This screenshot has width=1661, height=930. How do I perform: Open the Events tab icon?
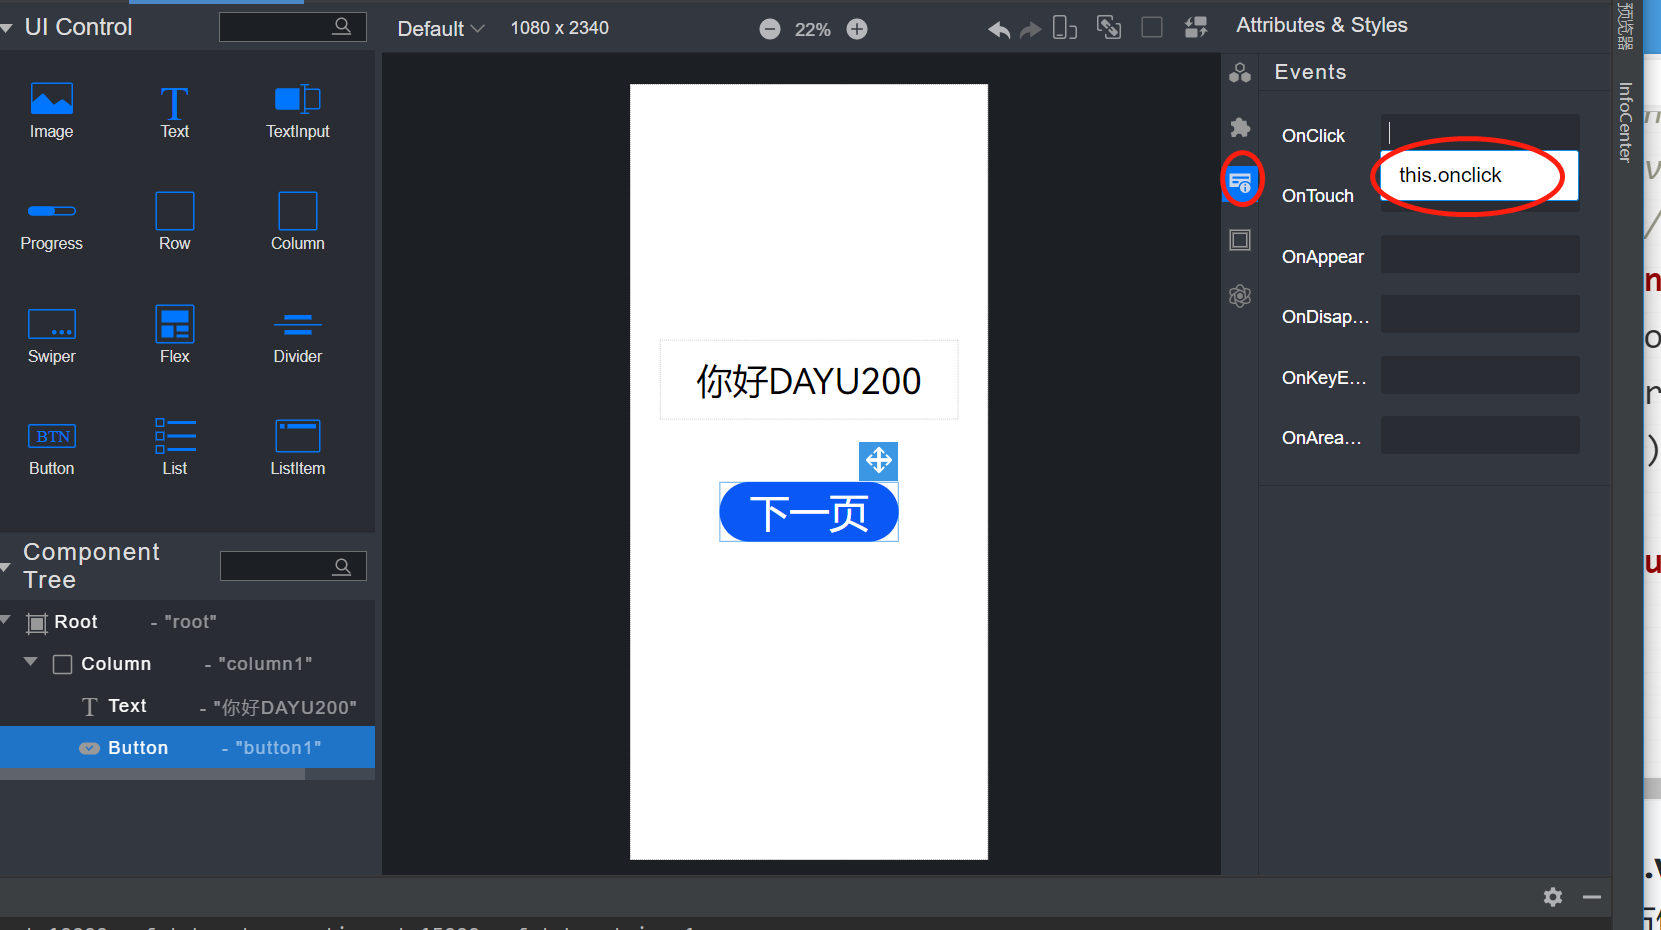coord(1240,183)
